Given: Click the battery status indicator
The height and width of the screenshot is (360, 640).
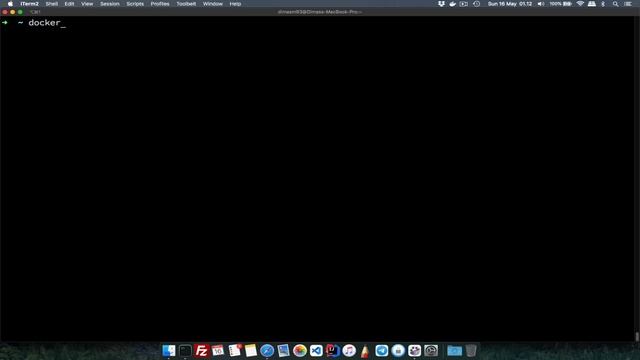Looking at the screenshot, I should 560,4.
